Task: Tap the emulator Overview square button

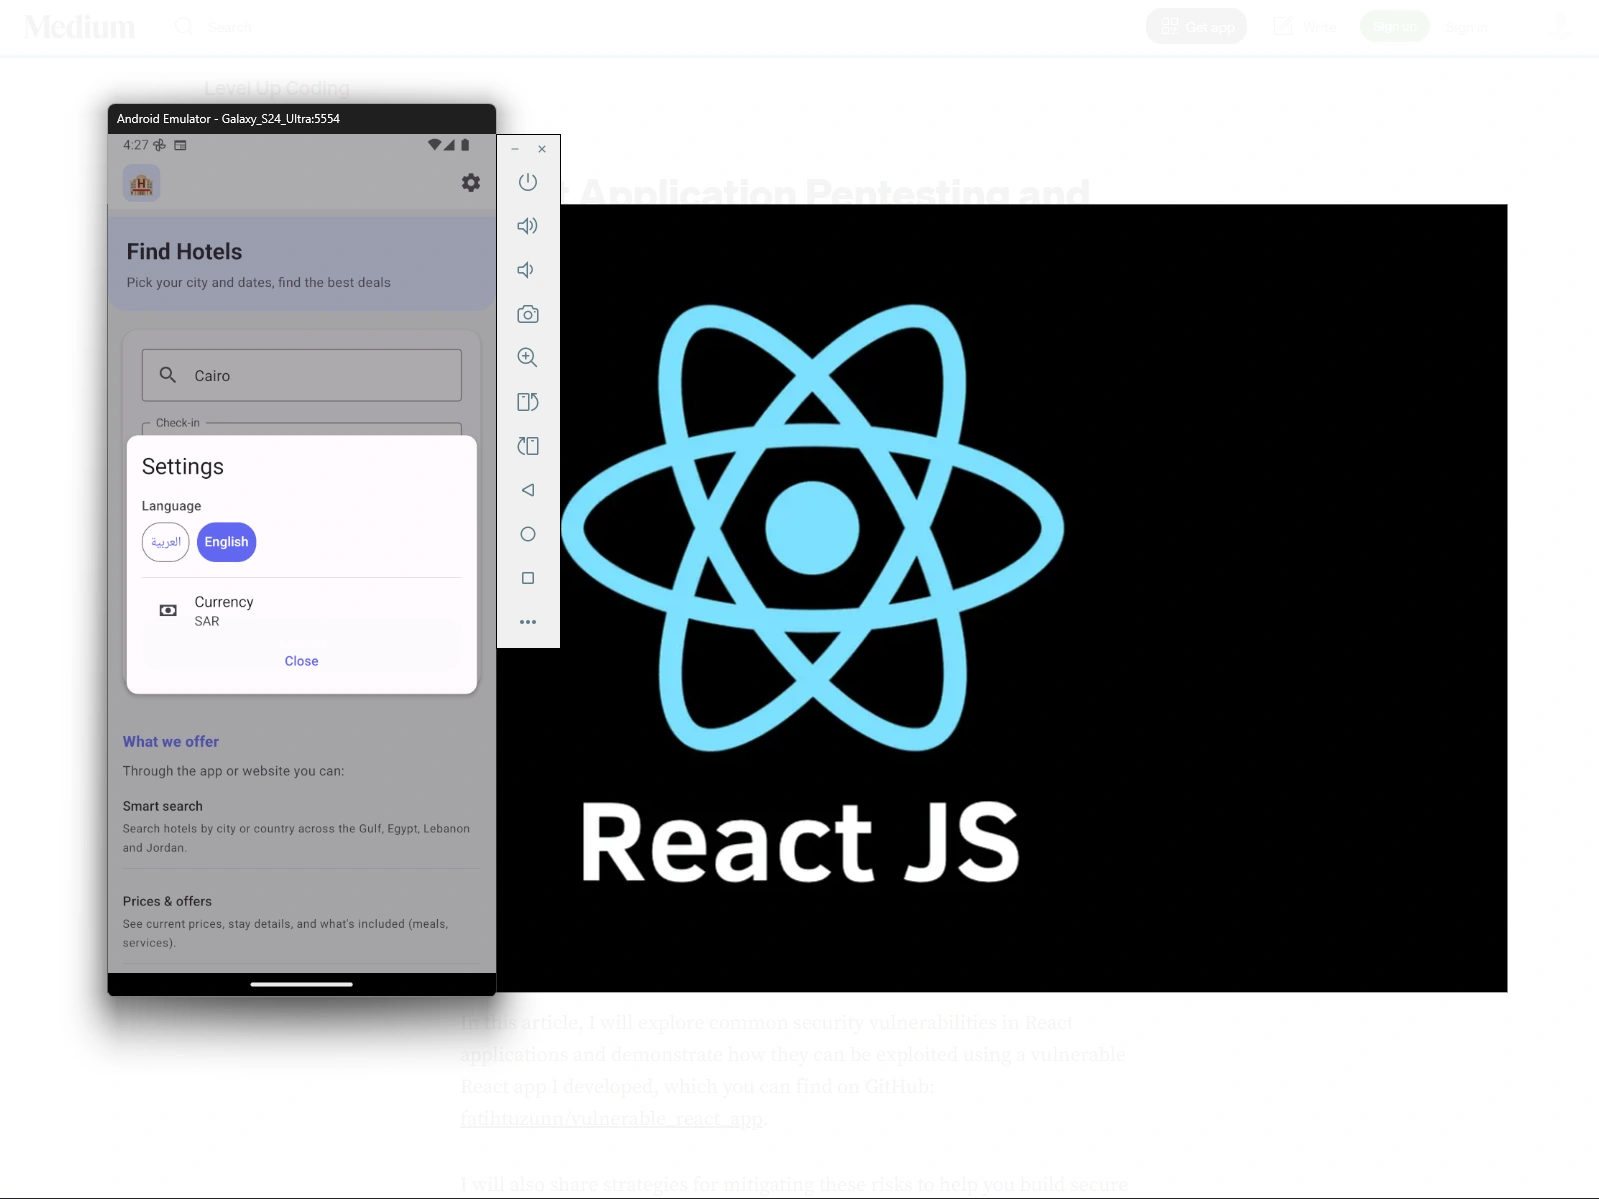Action: [x=528, y=578]
